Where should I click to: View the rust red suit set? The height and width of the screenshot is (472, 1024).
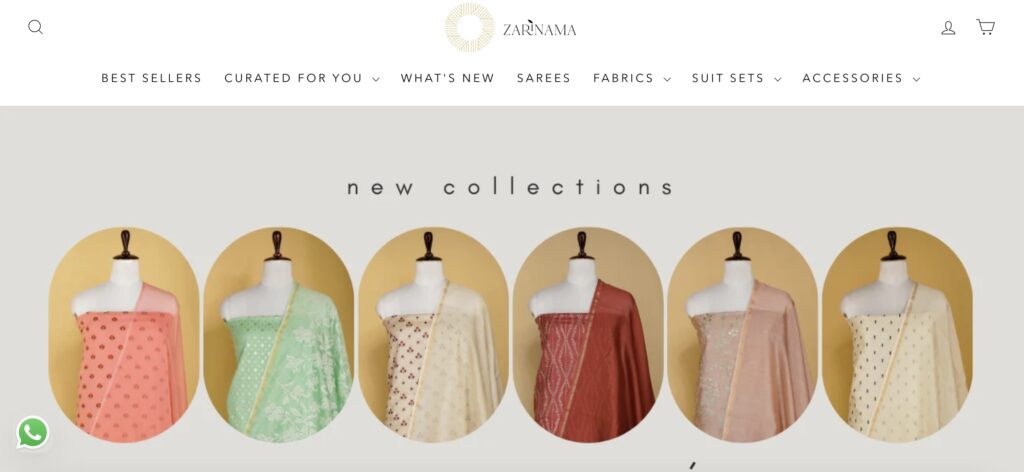(588, 335)
